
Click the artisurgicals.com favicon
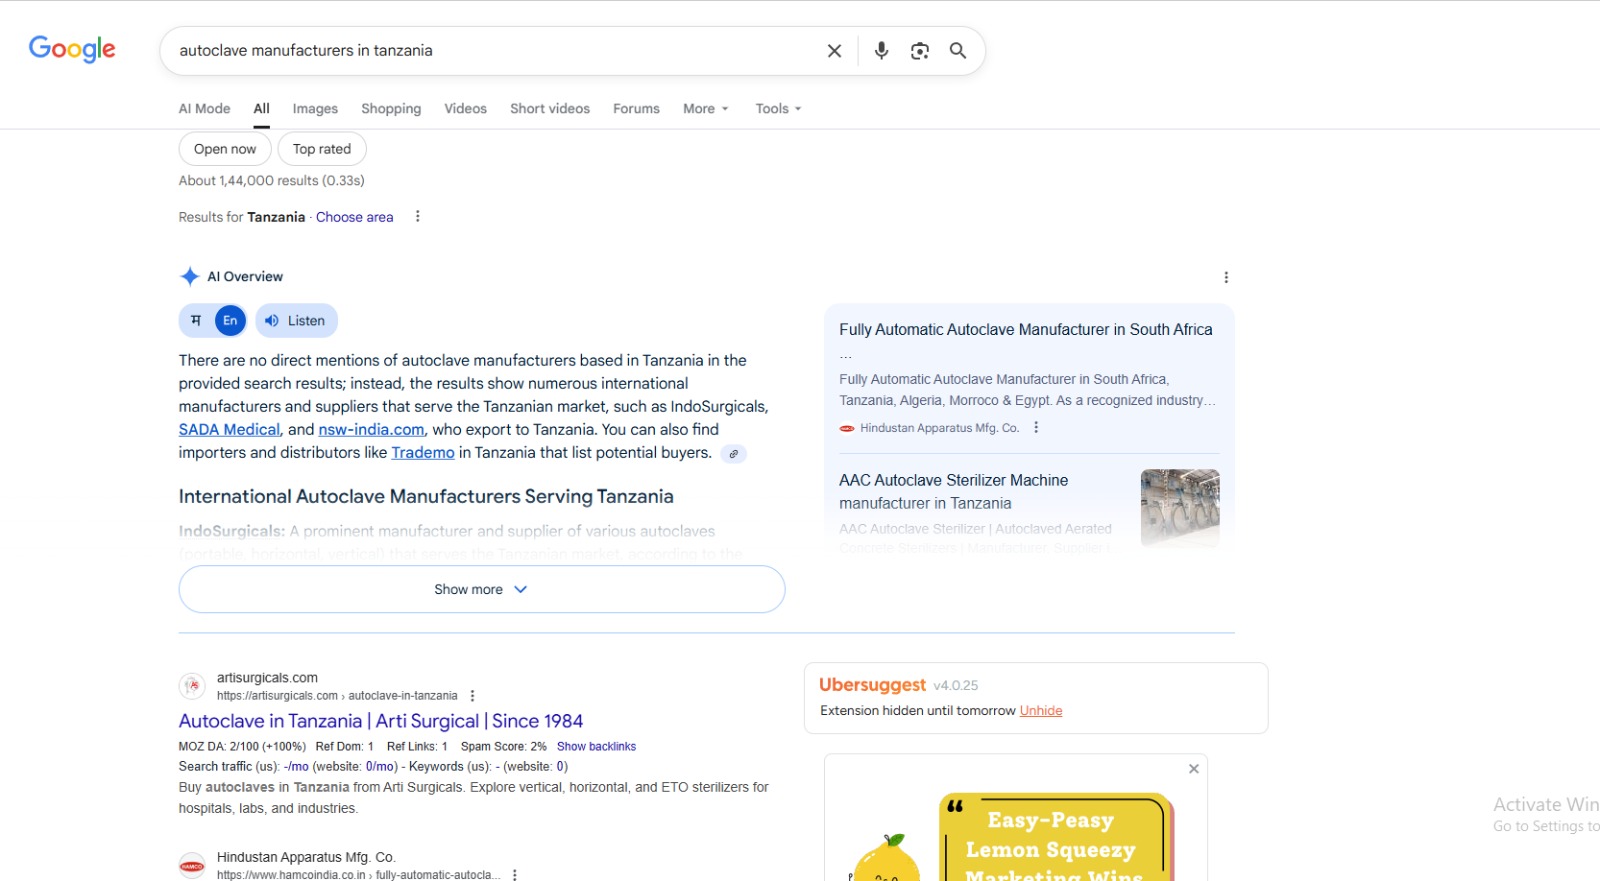(192, 687)
